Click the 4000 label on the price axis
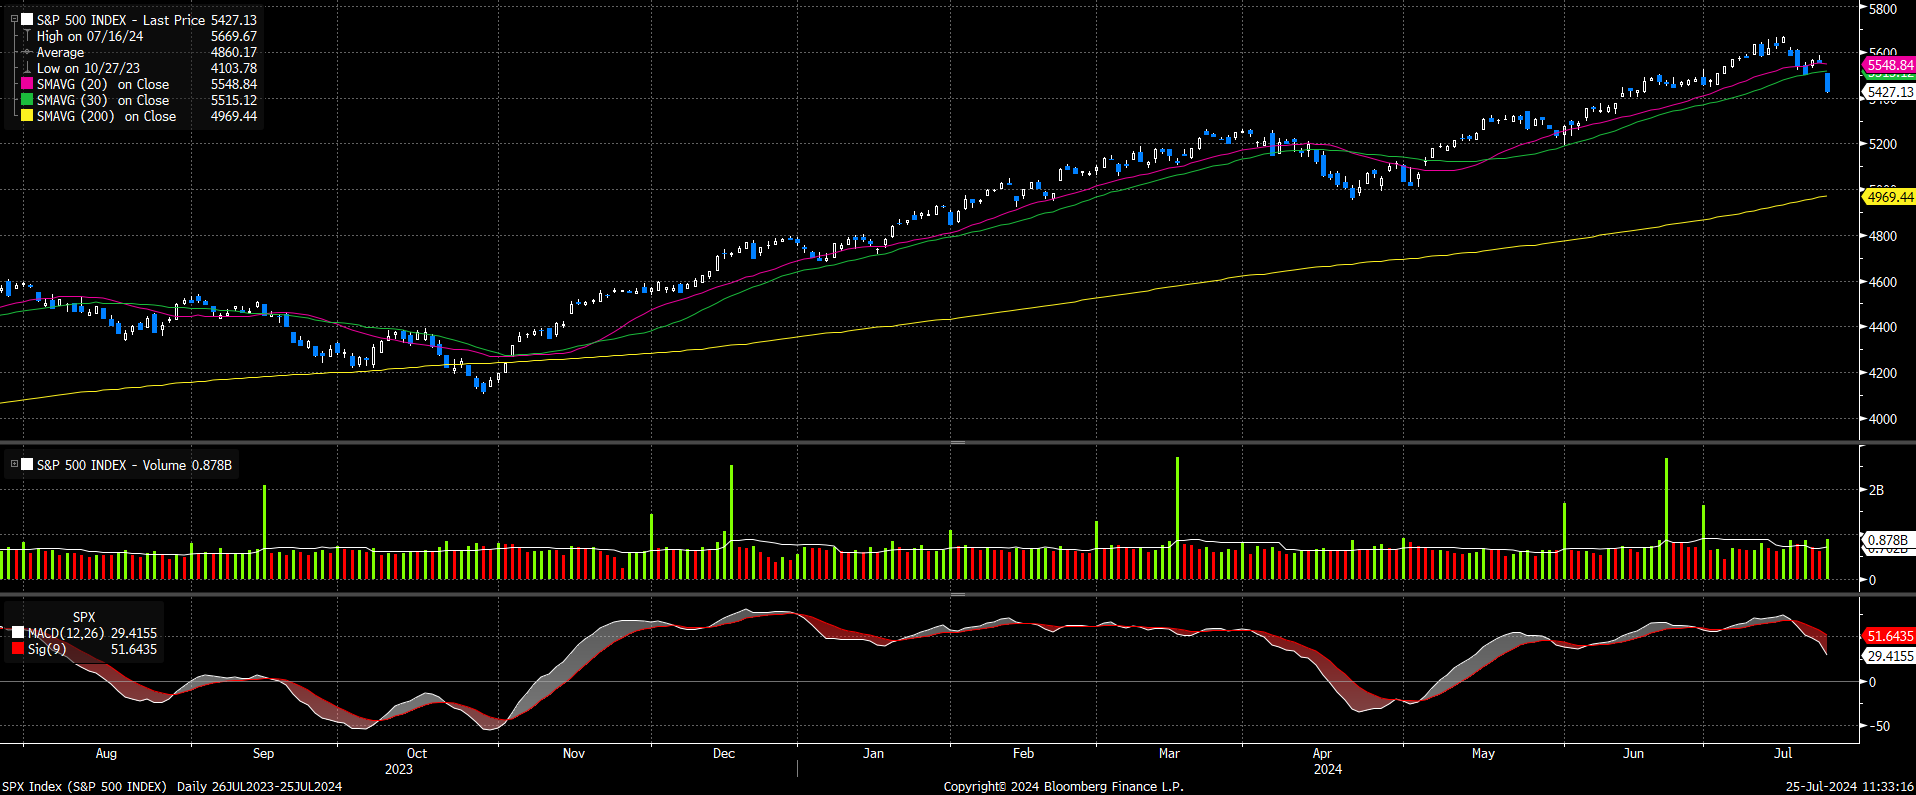This screenshot has width=1916, height=795. [x=1882, y=419]
